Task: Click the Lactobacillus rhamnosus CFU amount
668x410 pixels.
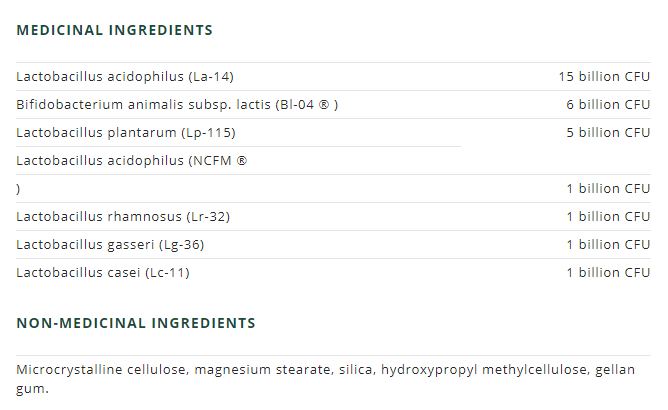Action: (608, 216)
